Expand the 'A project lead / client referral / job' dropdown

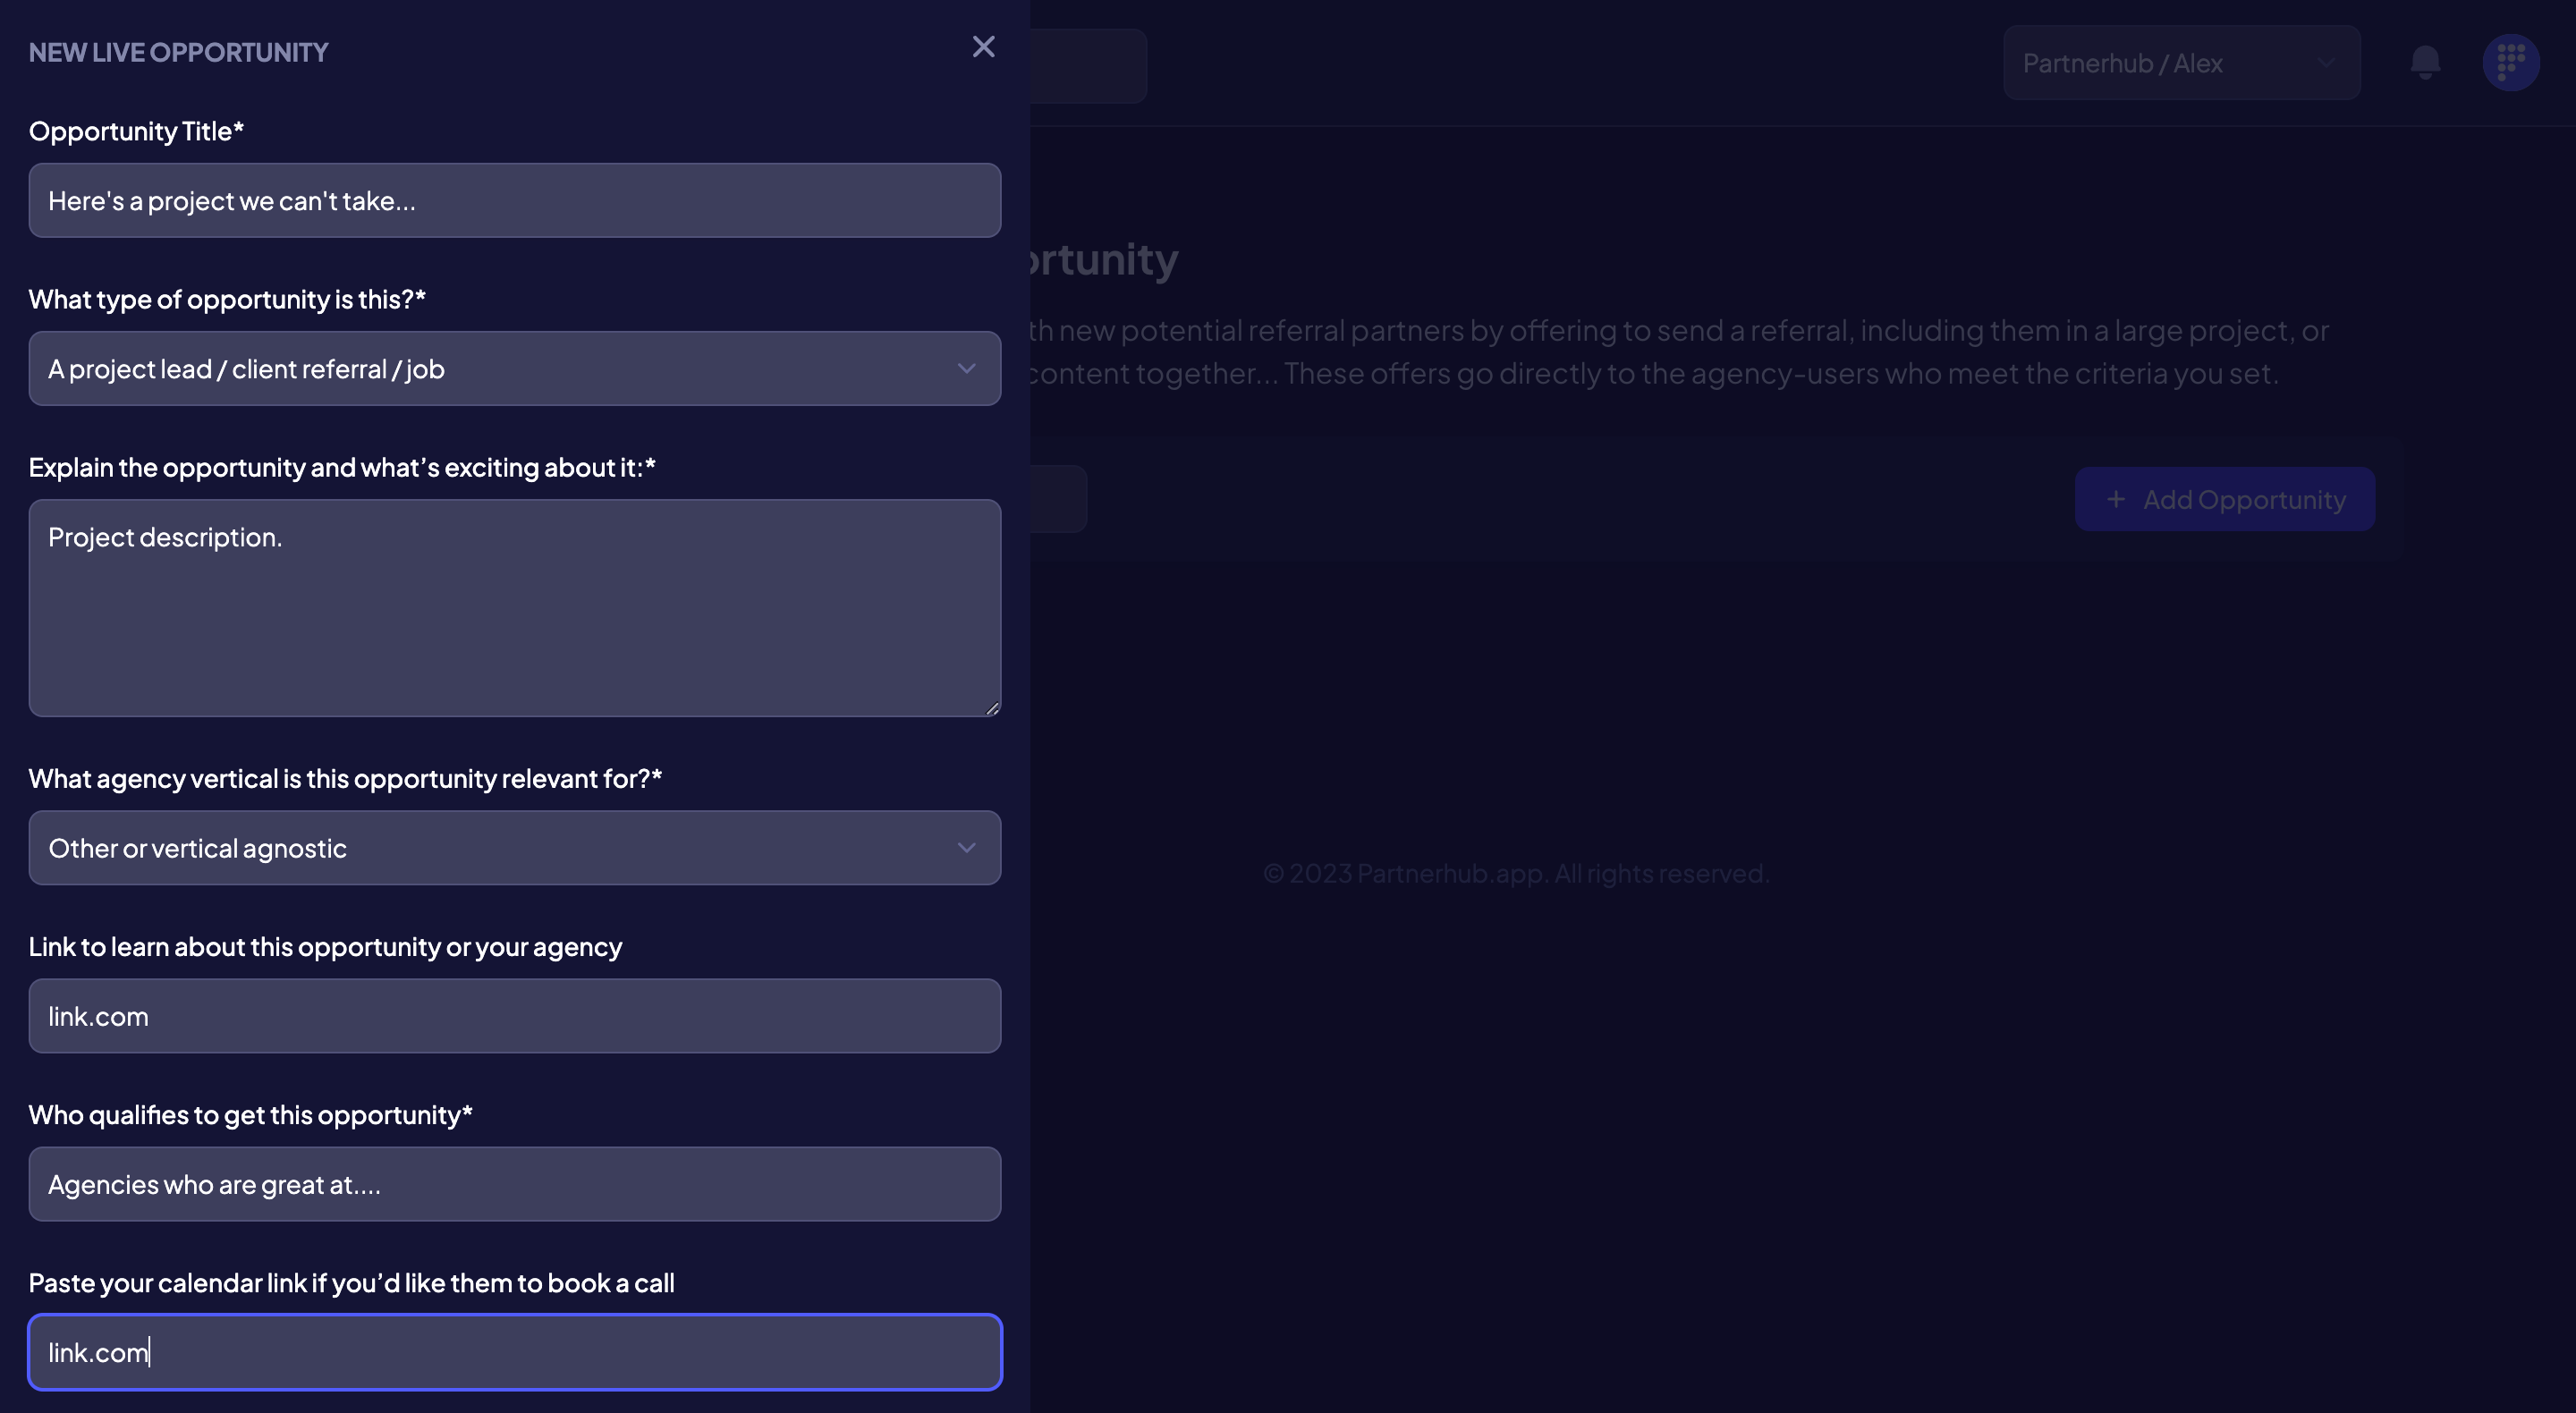point(515,368)
